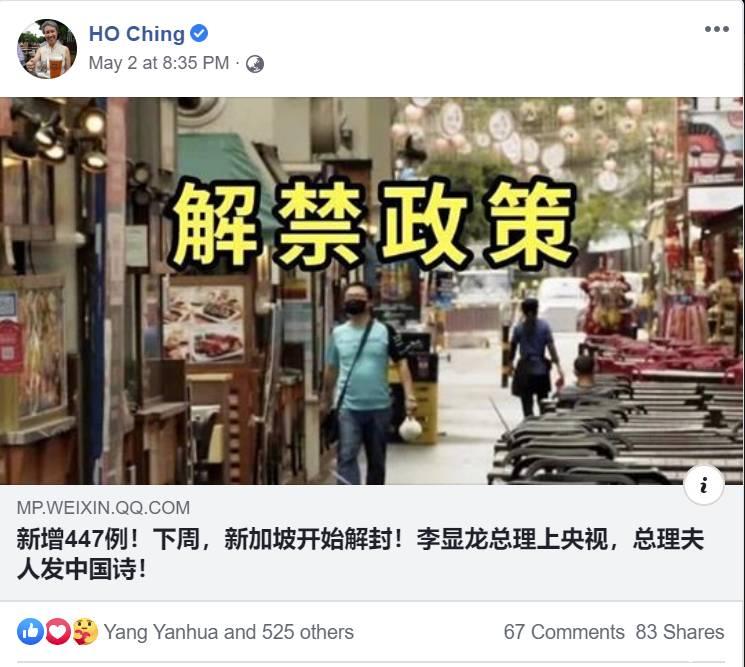This screenshot has width=745, height=667.
Task: Open the three-dot post options menu
Action: [x=716, y=29]
